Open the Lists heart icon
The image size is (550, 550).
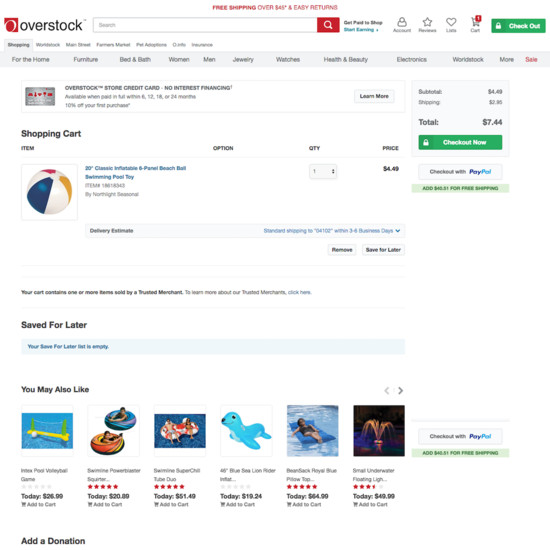tap(451, 25)
